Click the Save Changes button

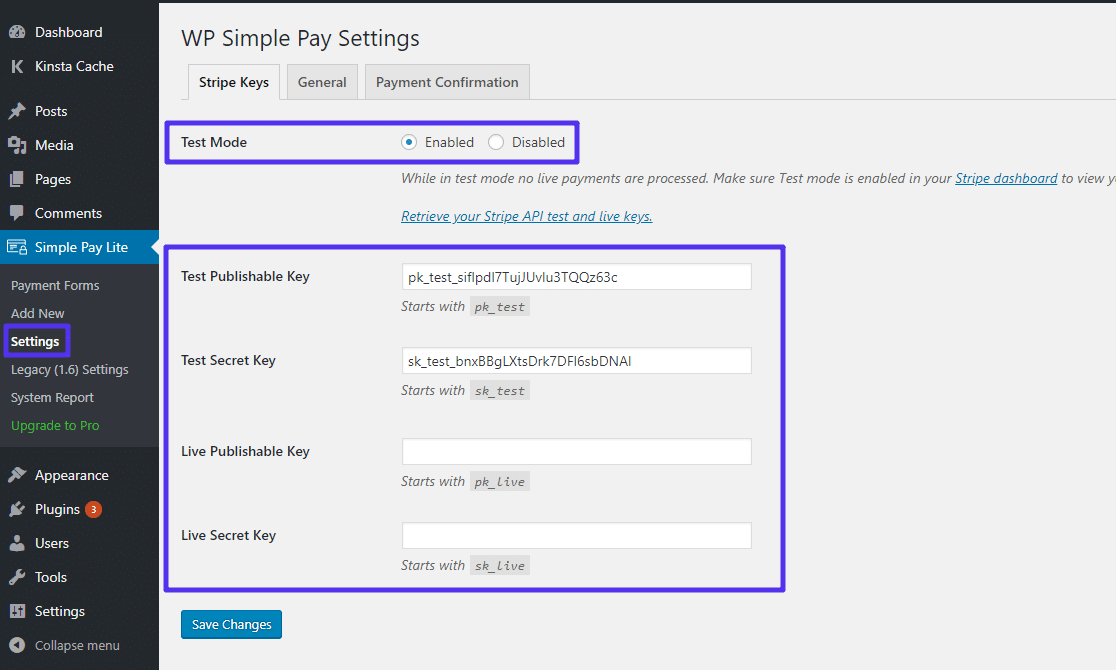pyautogui.click(x=231, y=624)
